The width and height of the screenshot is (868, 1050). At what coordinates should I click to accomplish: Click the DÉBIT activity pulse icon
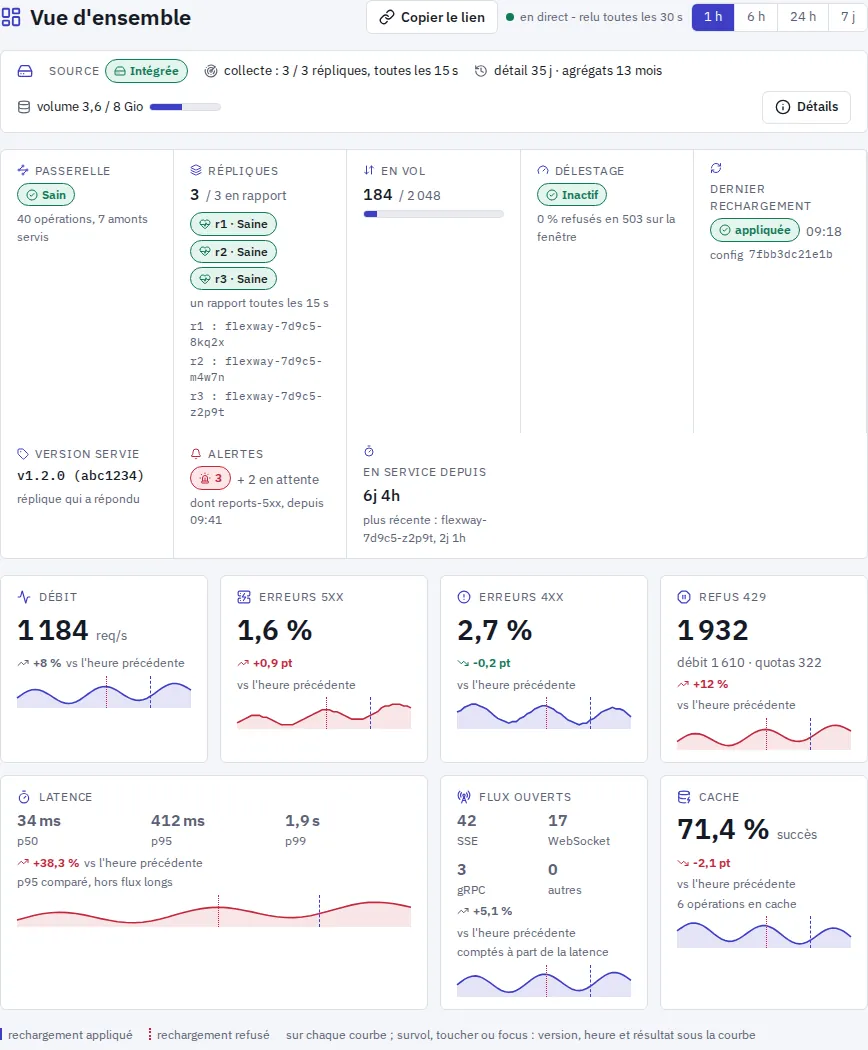[24, 597]
